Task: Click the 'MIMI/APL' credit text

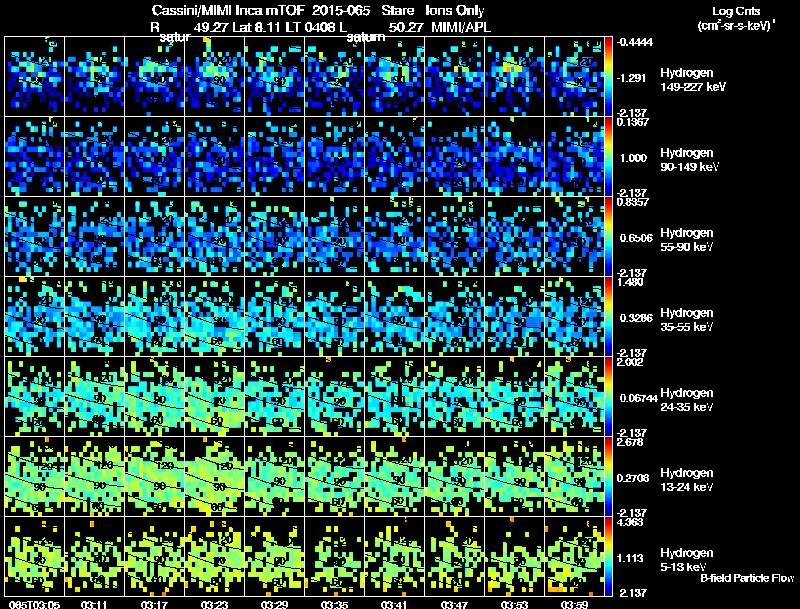Action: tap(461, 28)
